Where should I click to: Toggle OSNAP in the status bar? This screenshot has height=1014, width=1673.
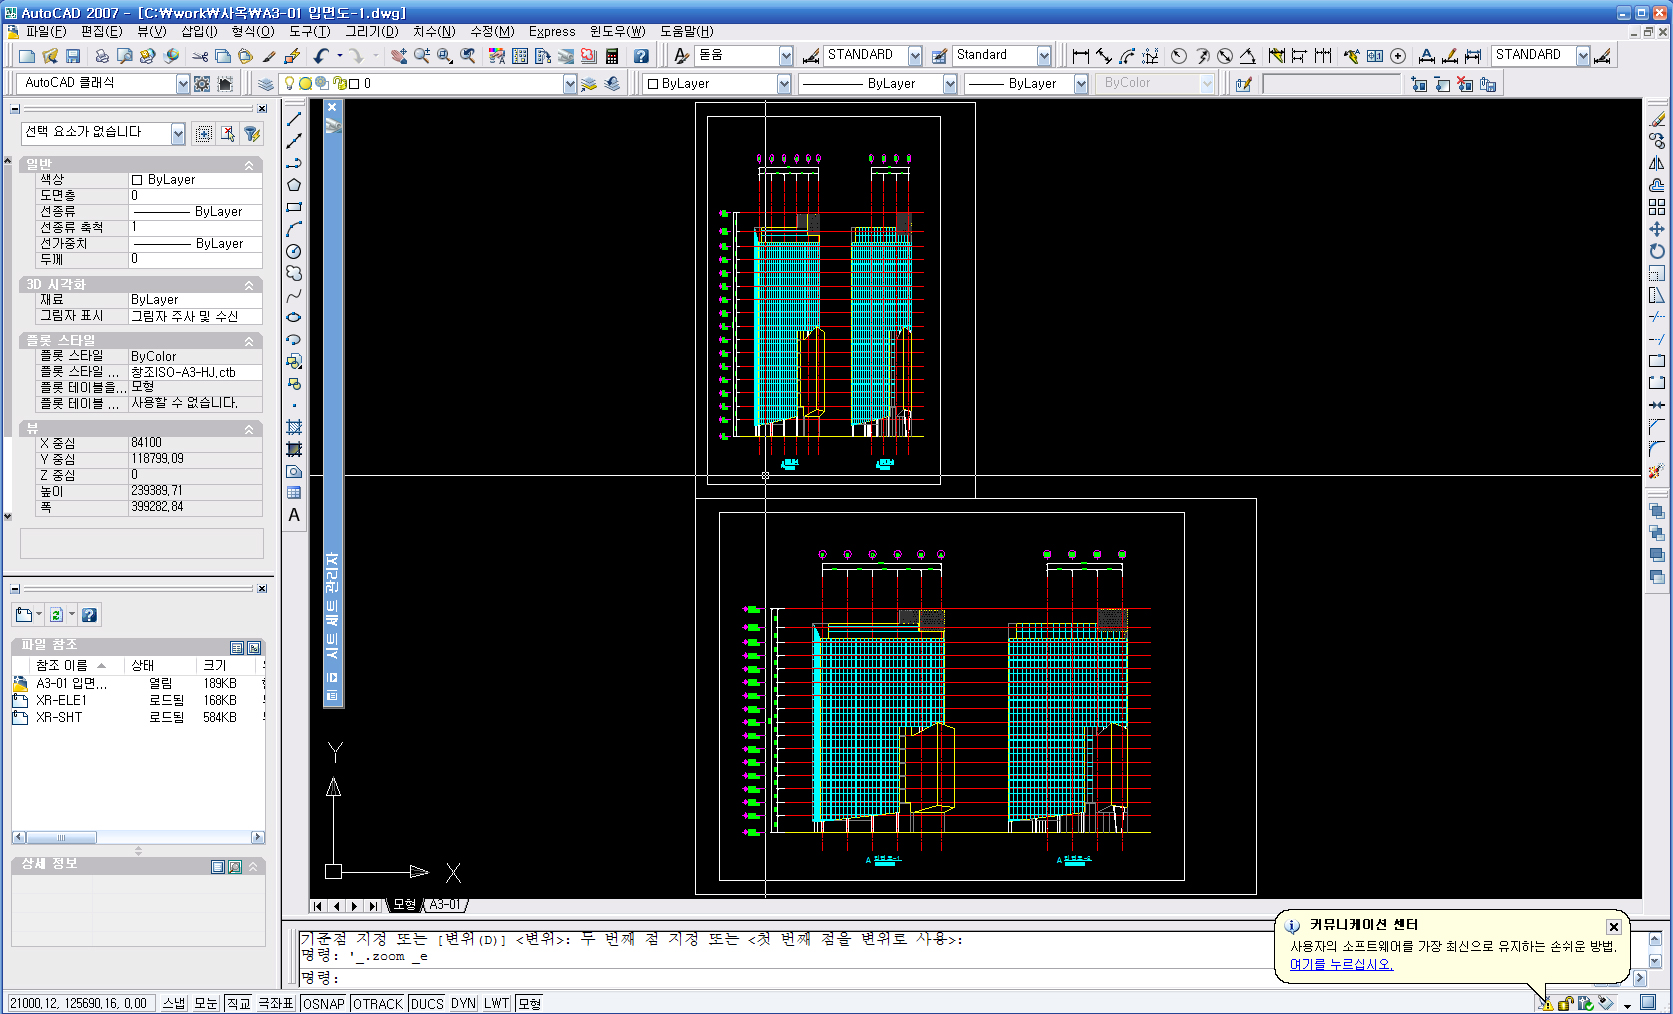323,1003
